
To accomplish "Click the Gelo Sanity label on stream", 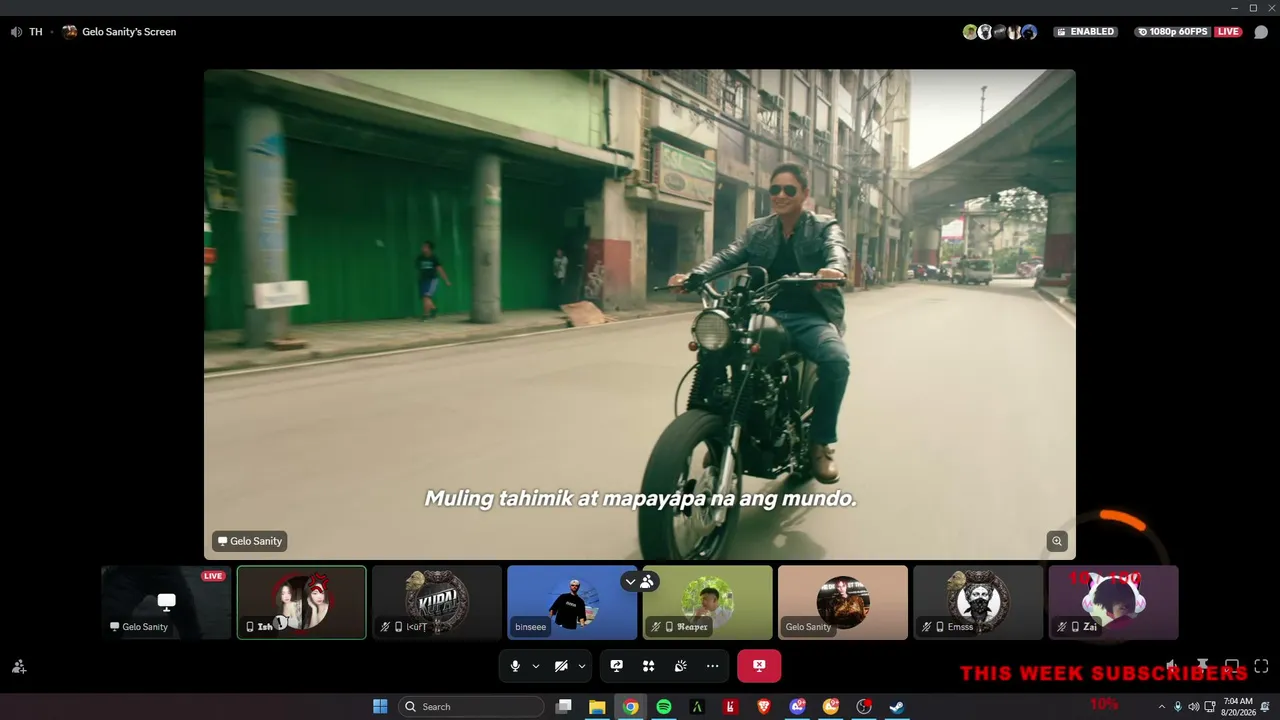I will click(250, 541).
